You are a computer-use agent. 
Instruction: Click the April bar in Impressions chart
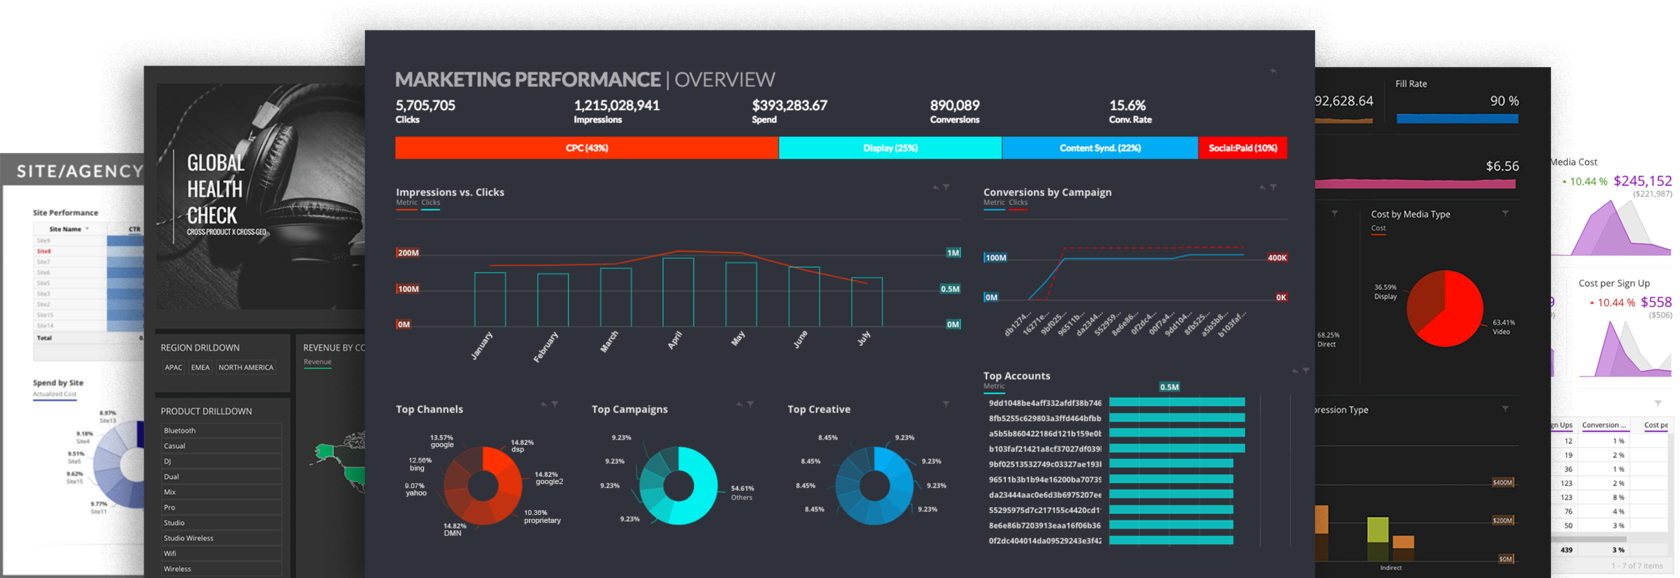678,292
